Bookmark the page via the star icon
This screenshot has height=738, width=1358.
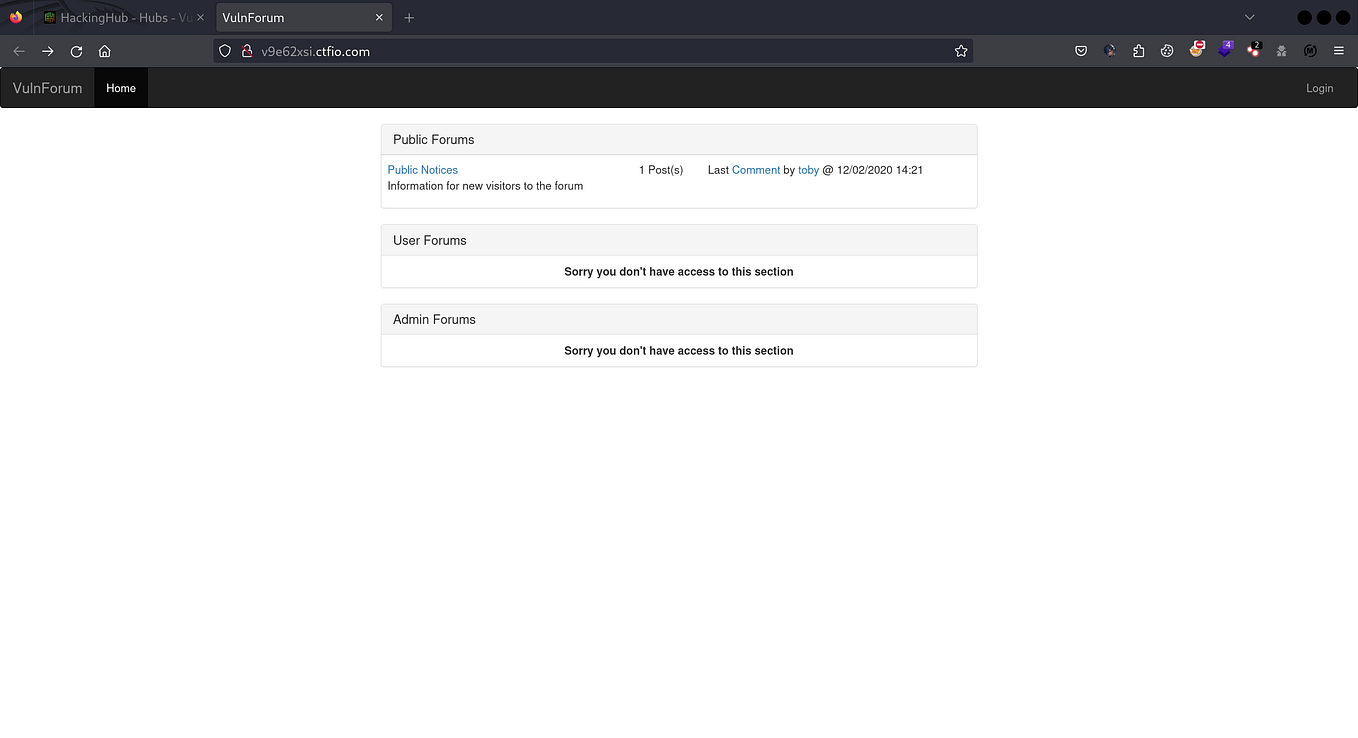click(x=961, y=50)
